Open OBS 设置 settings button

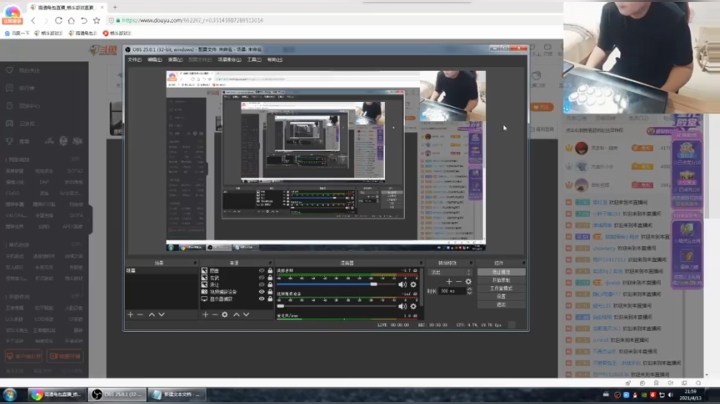501,297
